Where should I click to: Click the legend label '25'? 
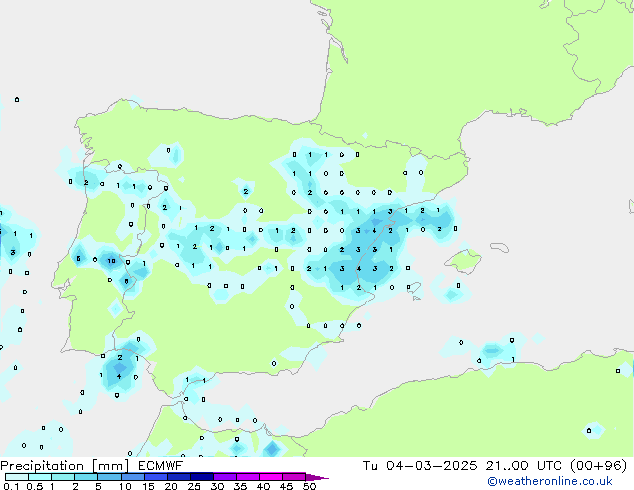(x=194, y=486)
